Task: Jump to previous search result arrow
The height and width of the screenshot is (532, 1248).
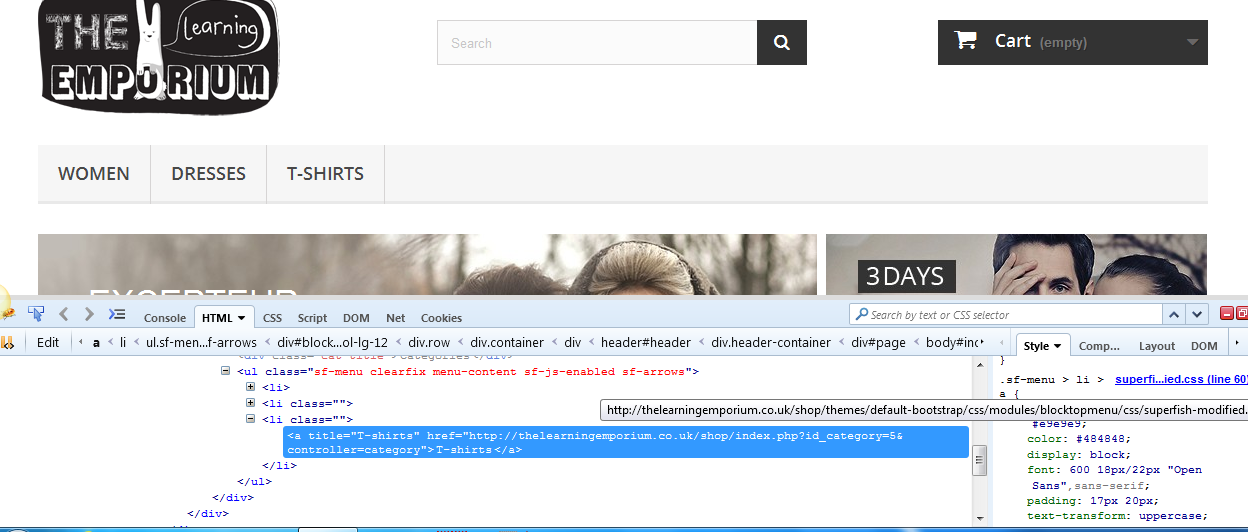Action: [x=1174, y=314]
